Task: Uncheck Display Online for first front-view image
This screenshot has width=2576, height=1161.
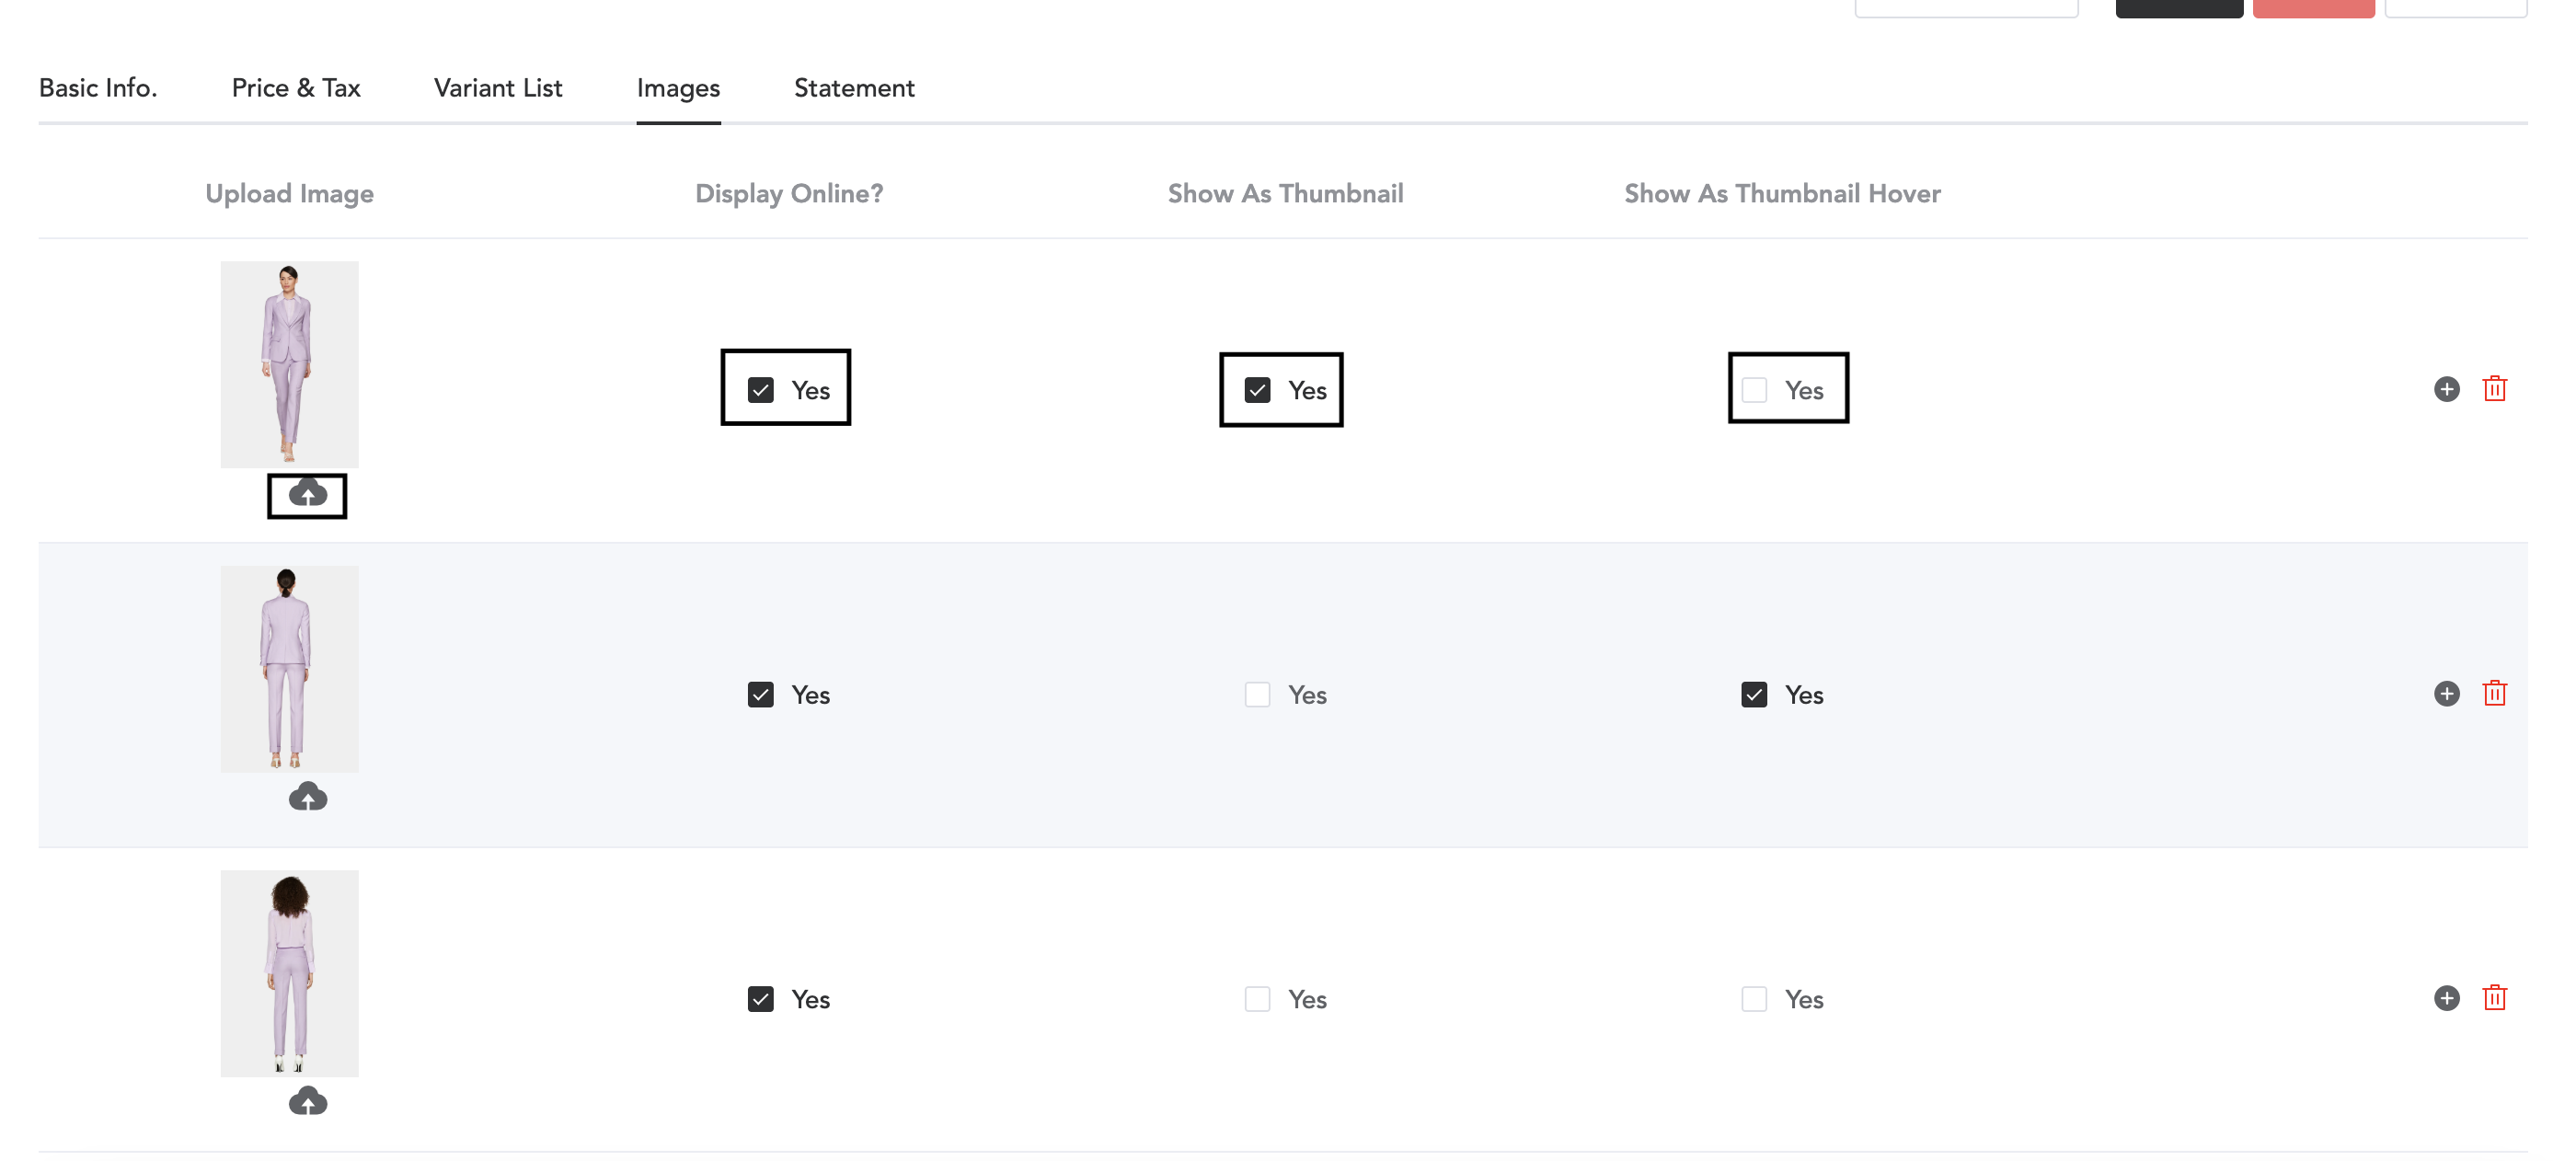Action: coord(760,390)
